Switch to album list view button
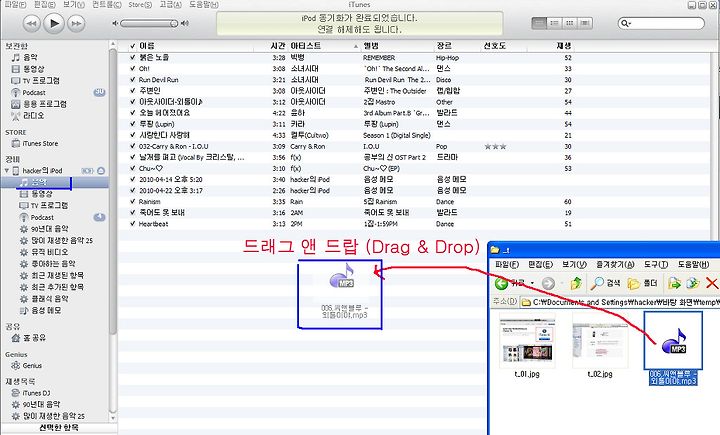This screenshot has width=720, height=435. [554, 23]
